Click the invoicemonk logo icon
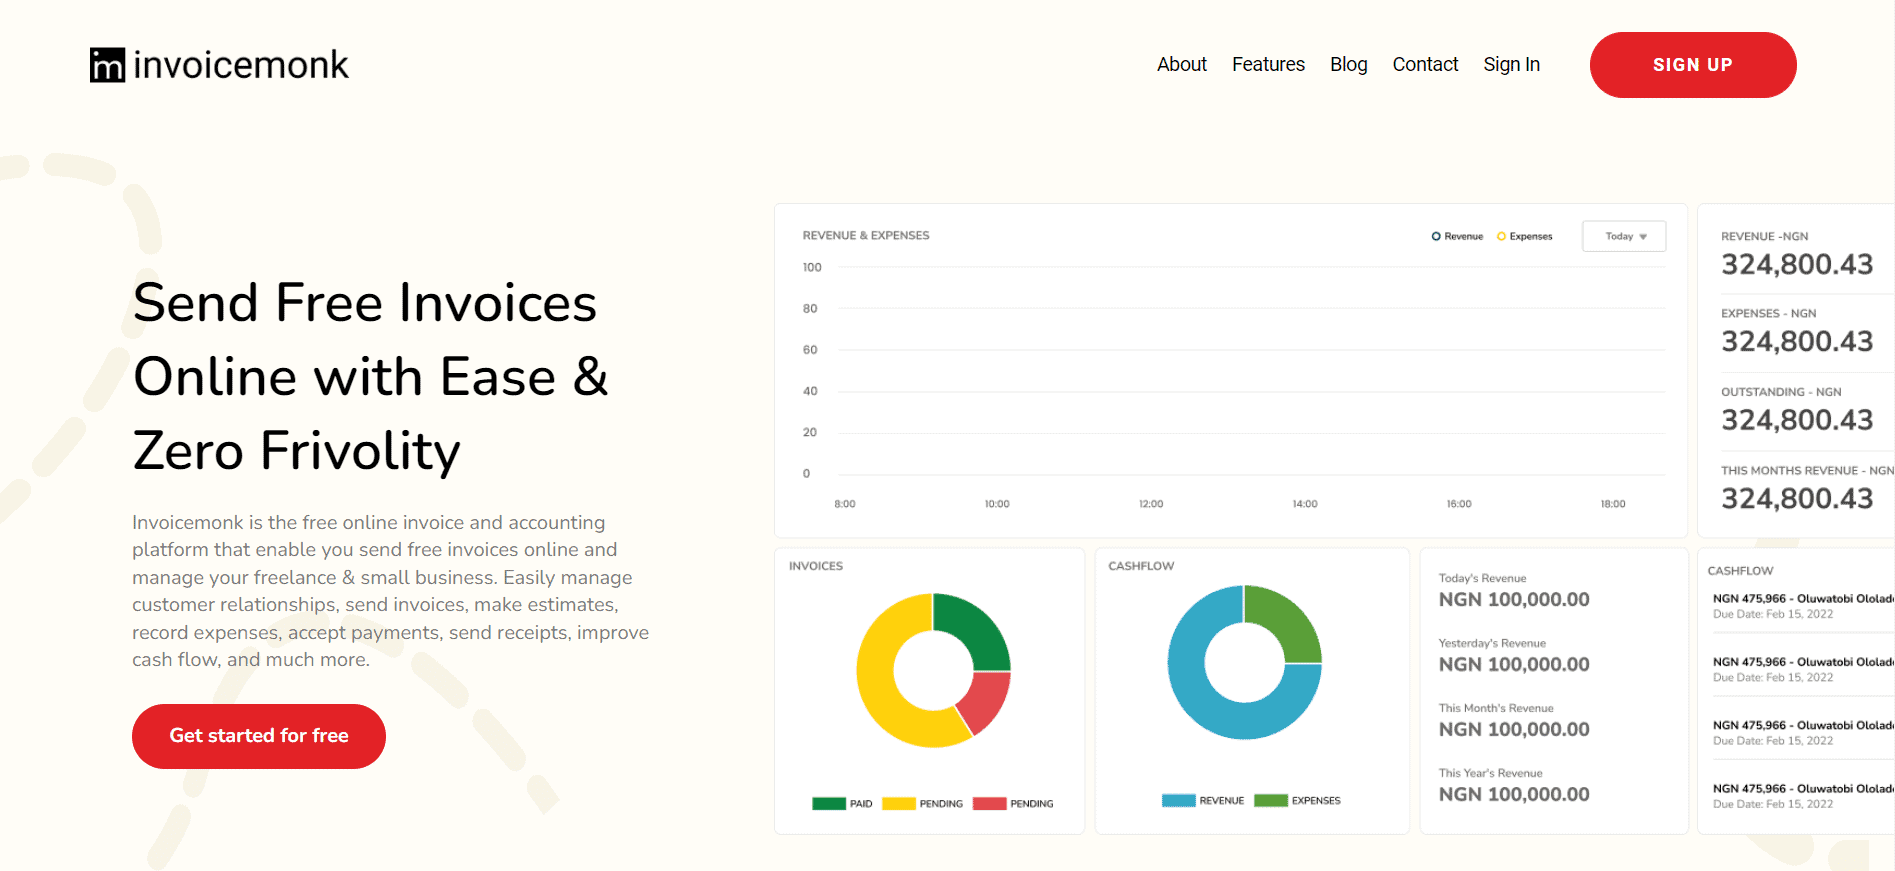 pos(107,65)
